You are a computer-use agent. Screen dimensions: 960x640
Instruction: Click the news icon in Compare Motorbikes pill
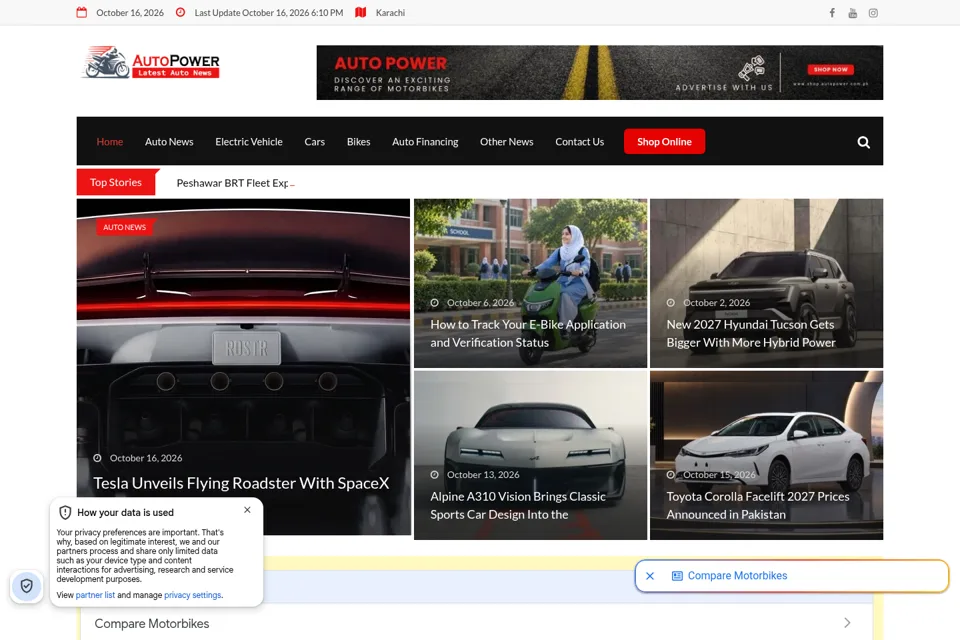coord(677,576)
